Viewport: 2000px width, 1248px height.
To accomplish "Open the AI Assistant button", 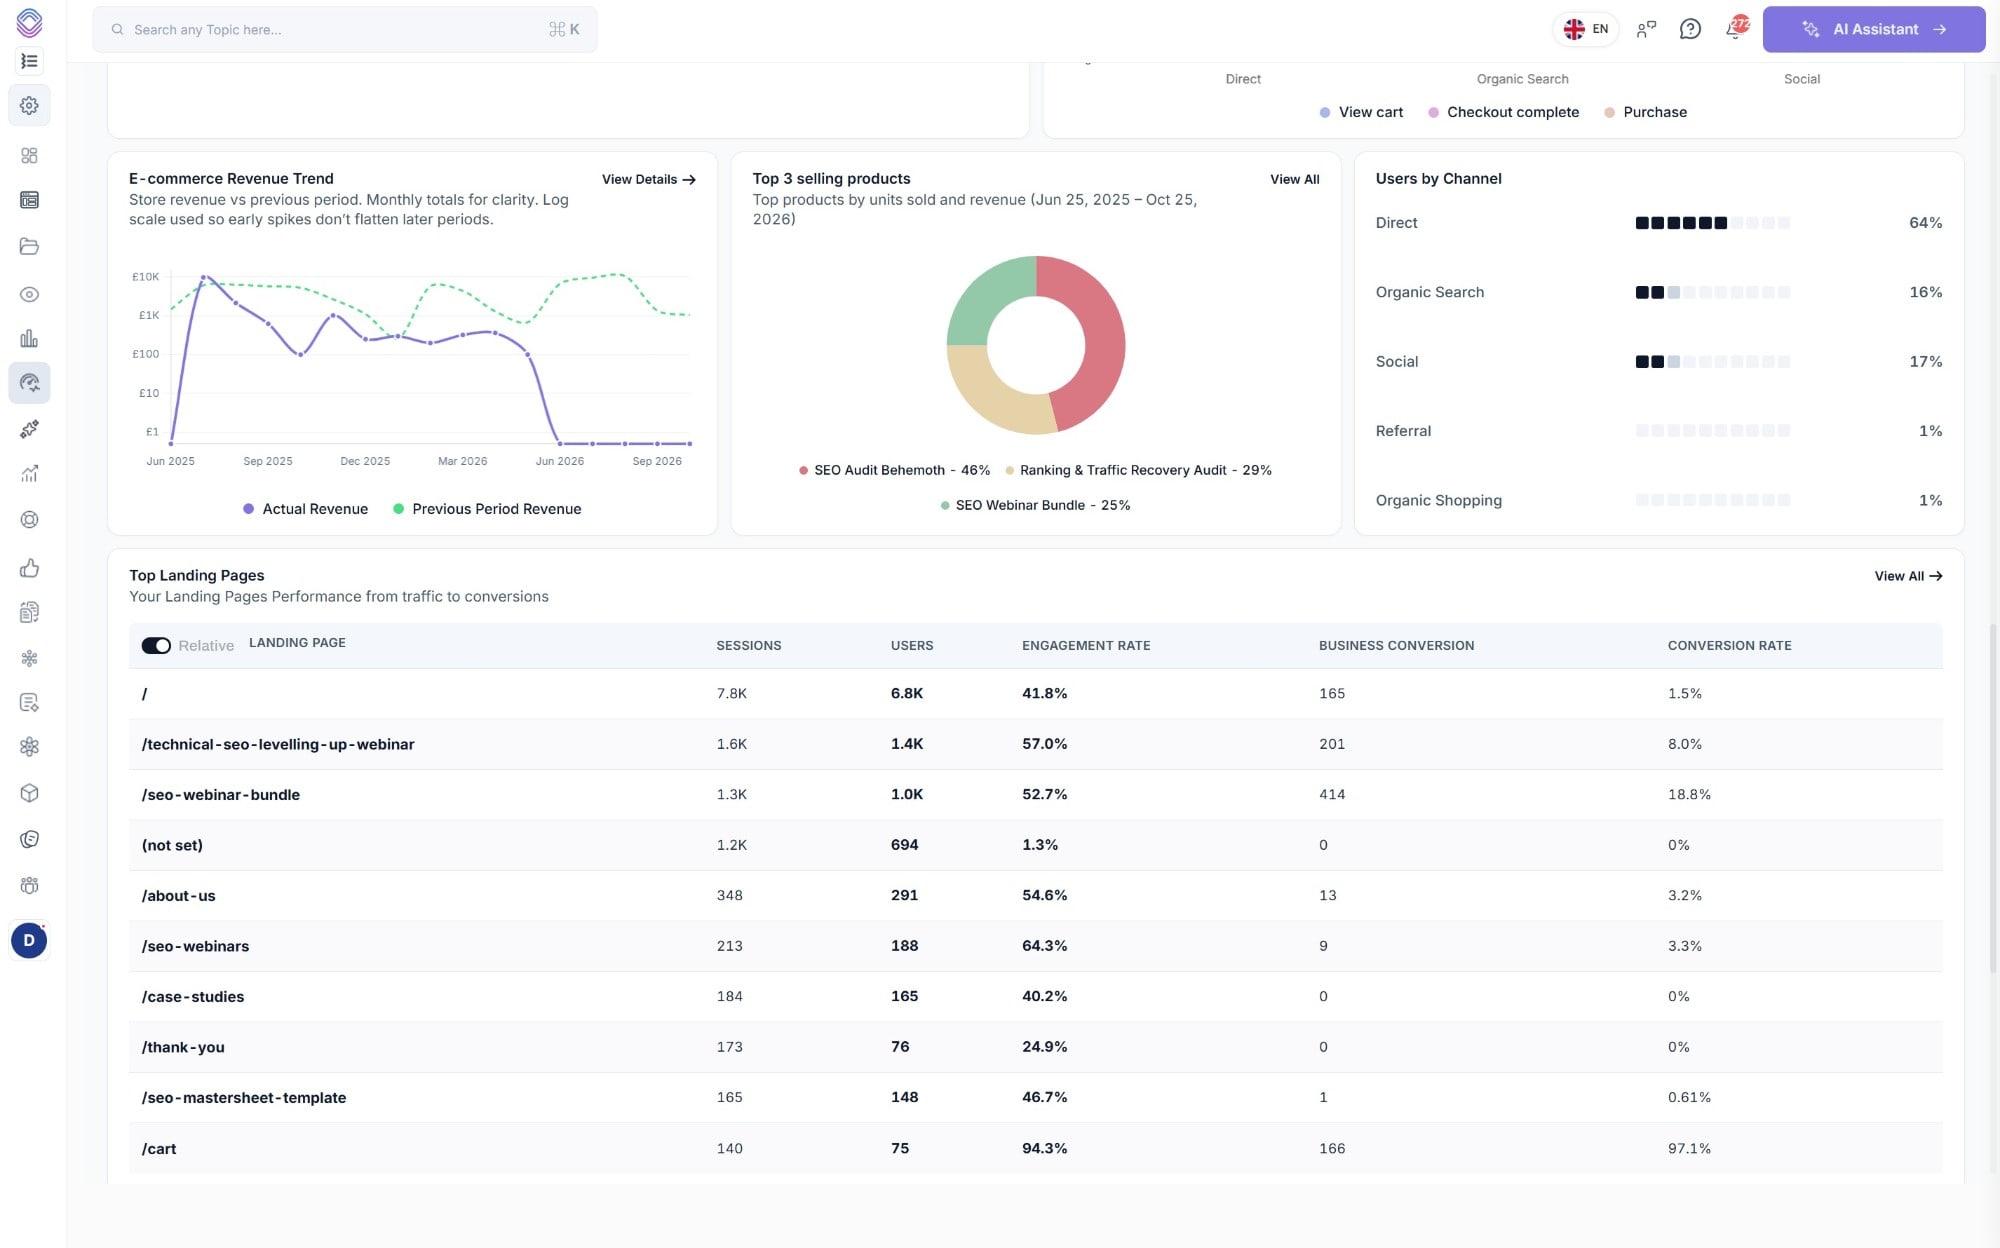I will coord(1873,29).
